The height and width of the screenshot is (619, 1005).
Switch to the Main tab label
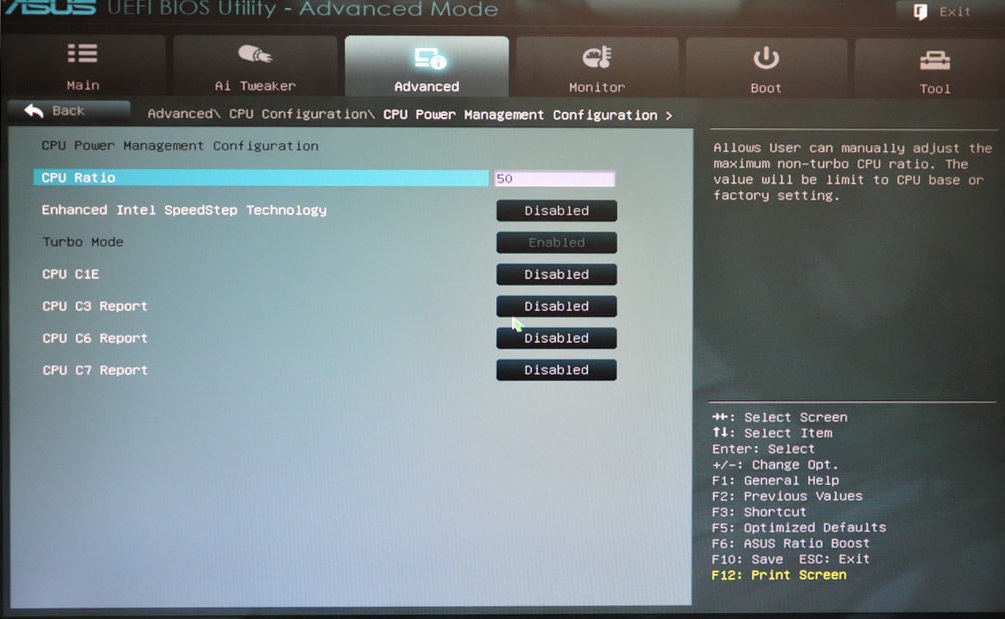[x=83, y=85]
